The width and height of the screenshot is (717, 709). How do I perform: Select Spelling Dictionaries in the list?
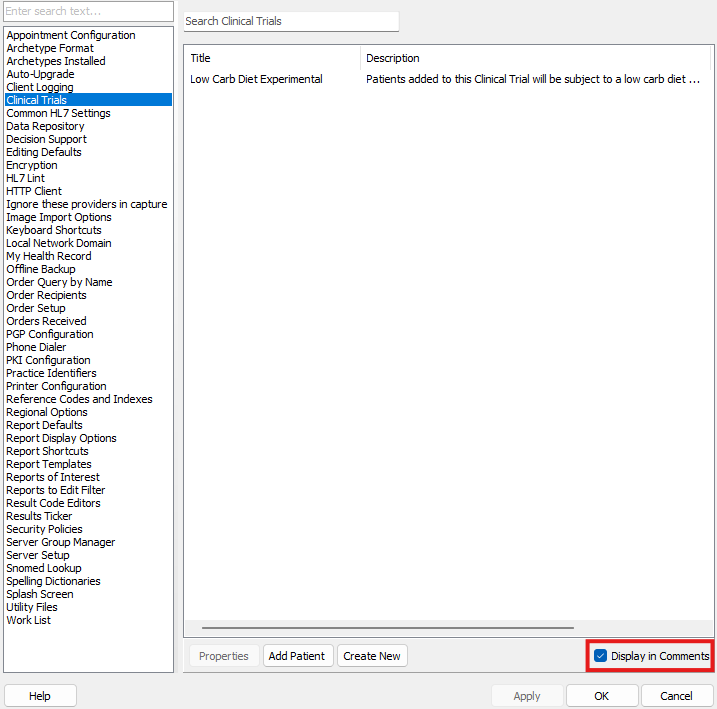53,581
